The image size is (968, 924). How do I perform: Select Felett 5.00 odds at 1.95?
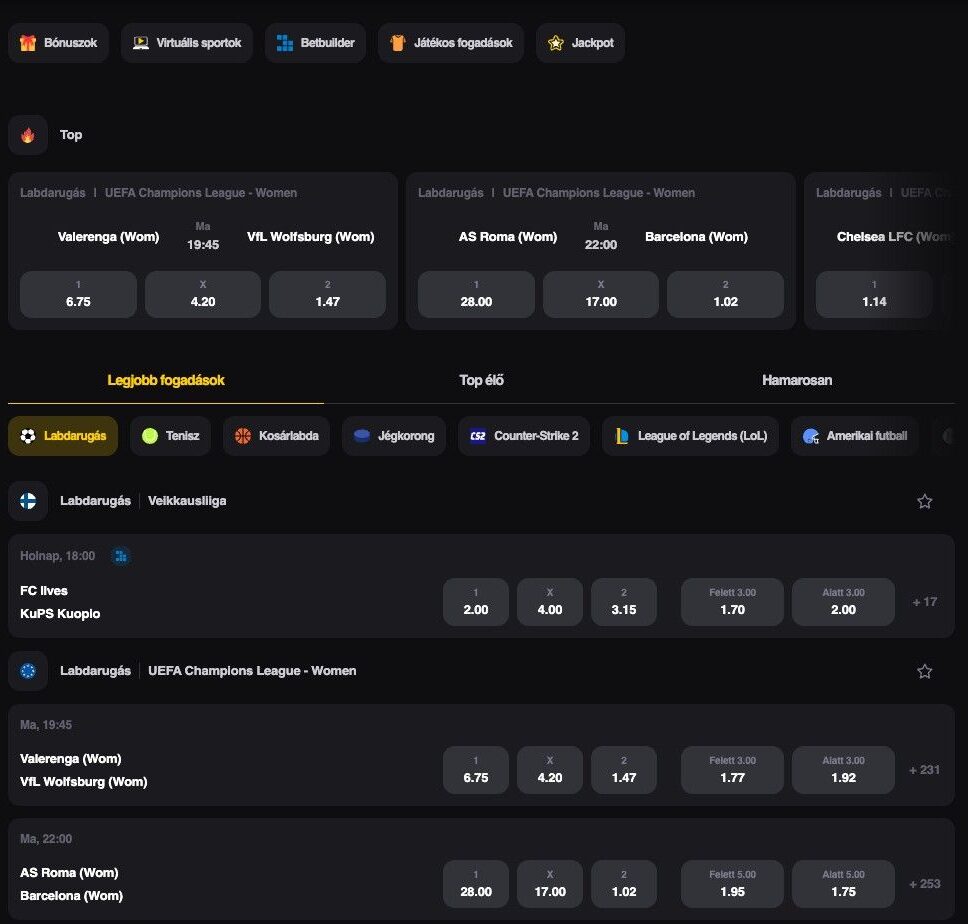[x=732, y=884]
